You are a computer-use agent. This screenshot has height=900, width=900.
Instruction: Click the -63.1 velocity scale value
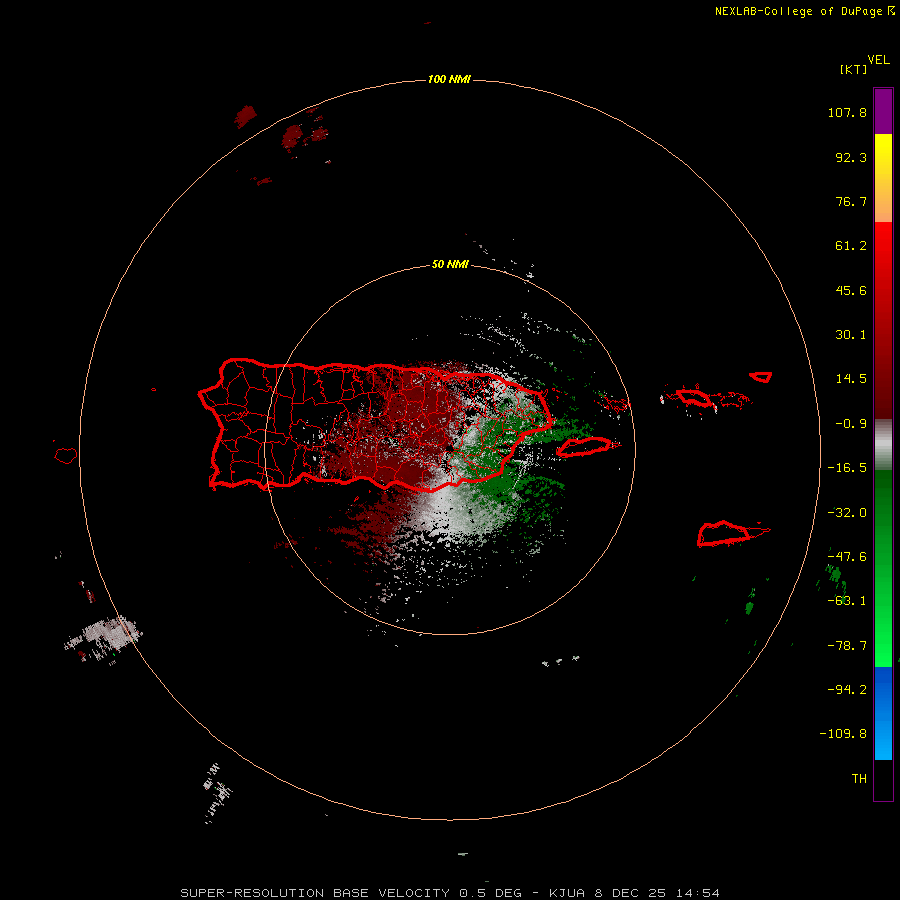[x=847, y=601]
